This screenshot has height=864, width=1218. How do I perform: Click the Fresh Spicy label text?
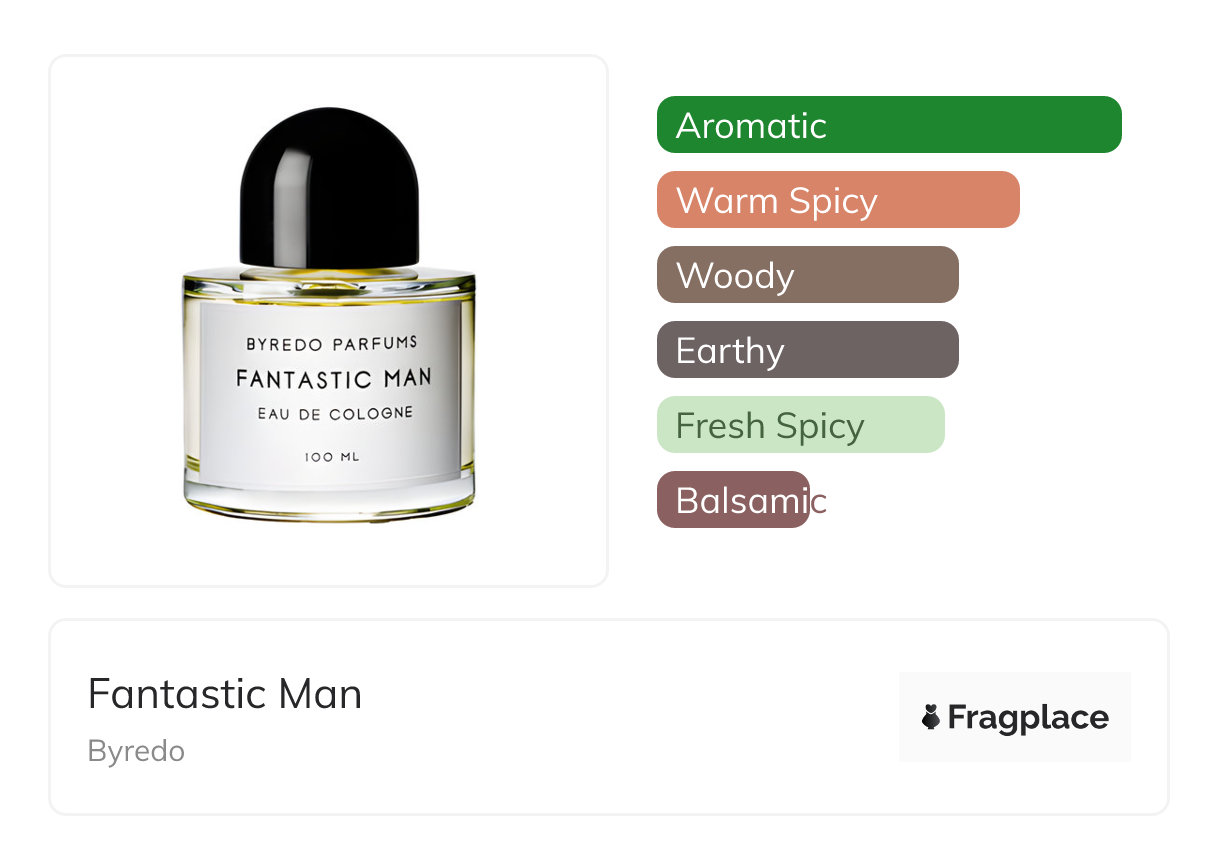pos(770,426)
